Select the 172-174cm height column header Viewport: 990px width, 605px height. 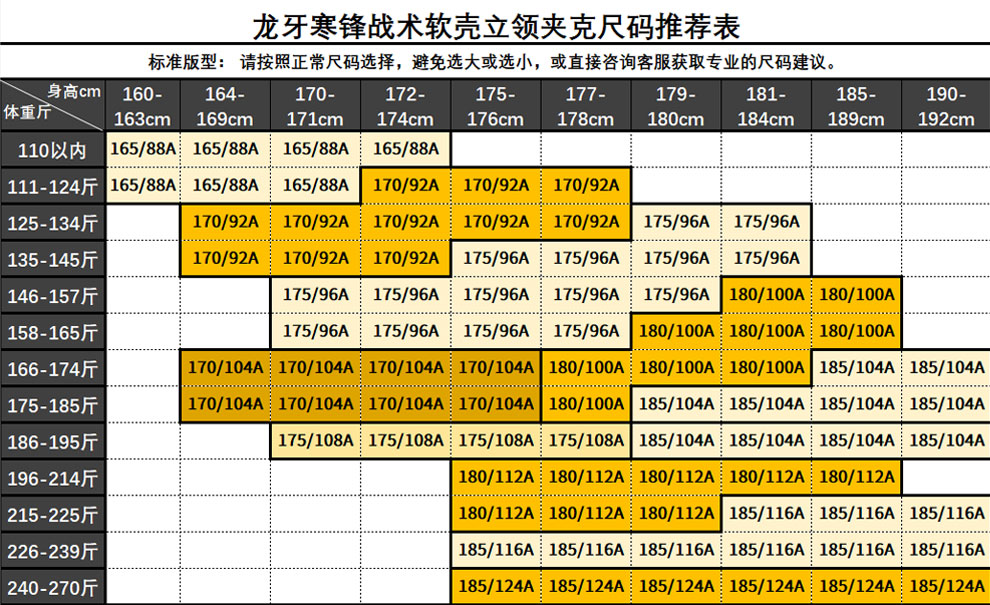[406, 105]
